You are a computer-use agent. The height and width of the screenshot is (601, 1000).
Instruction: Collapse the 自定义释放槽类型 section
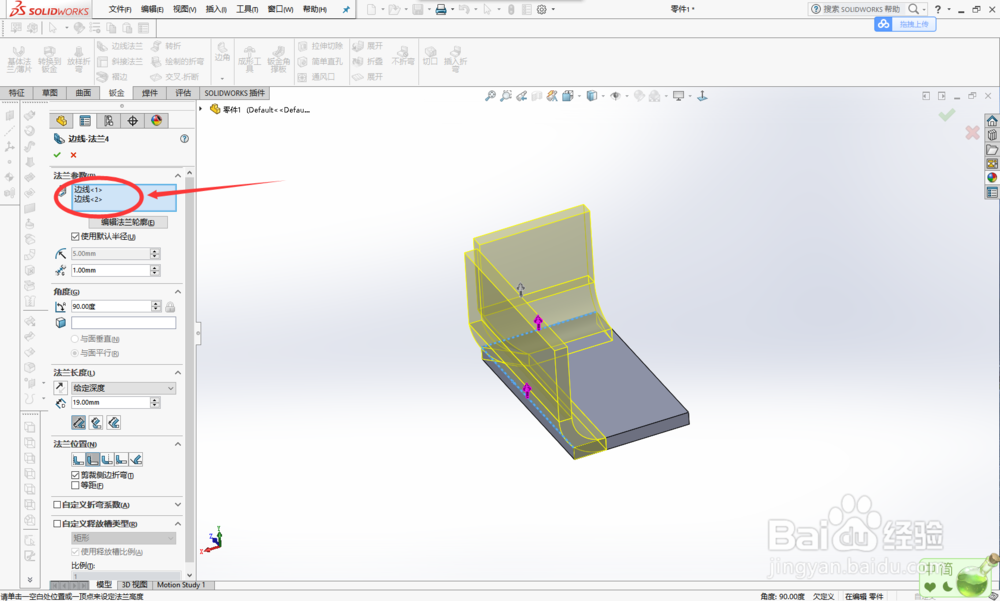178,524
